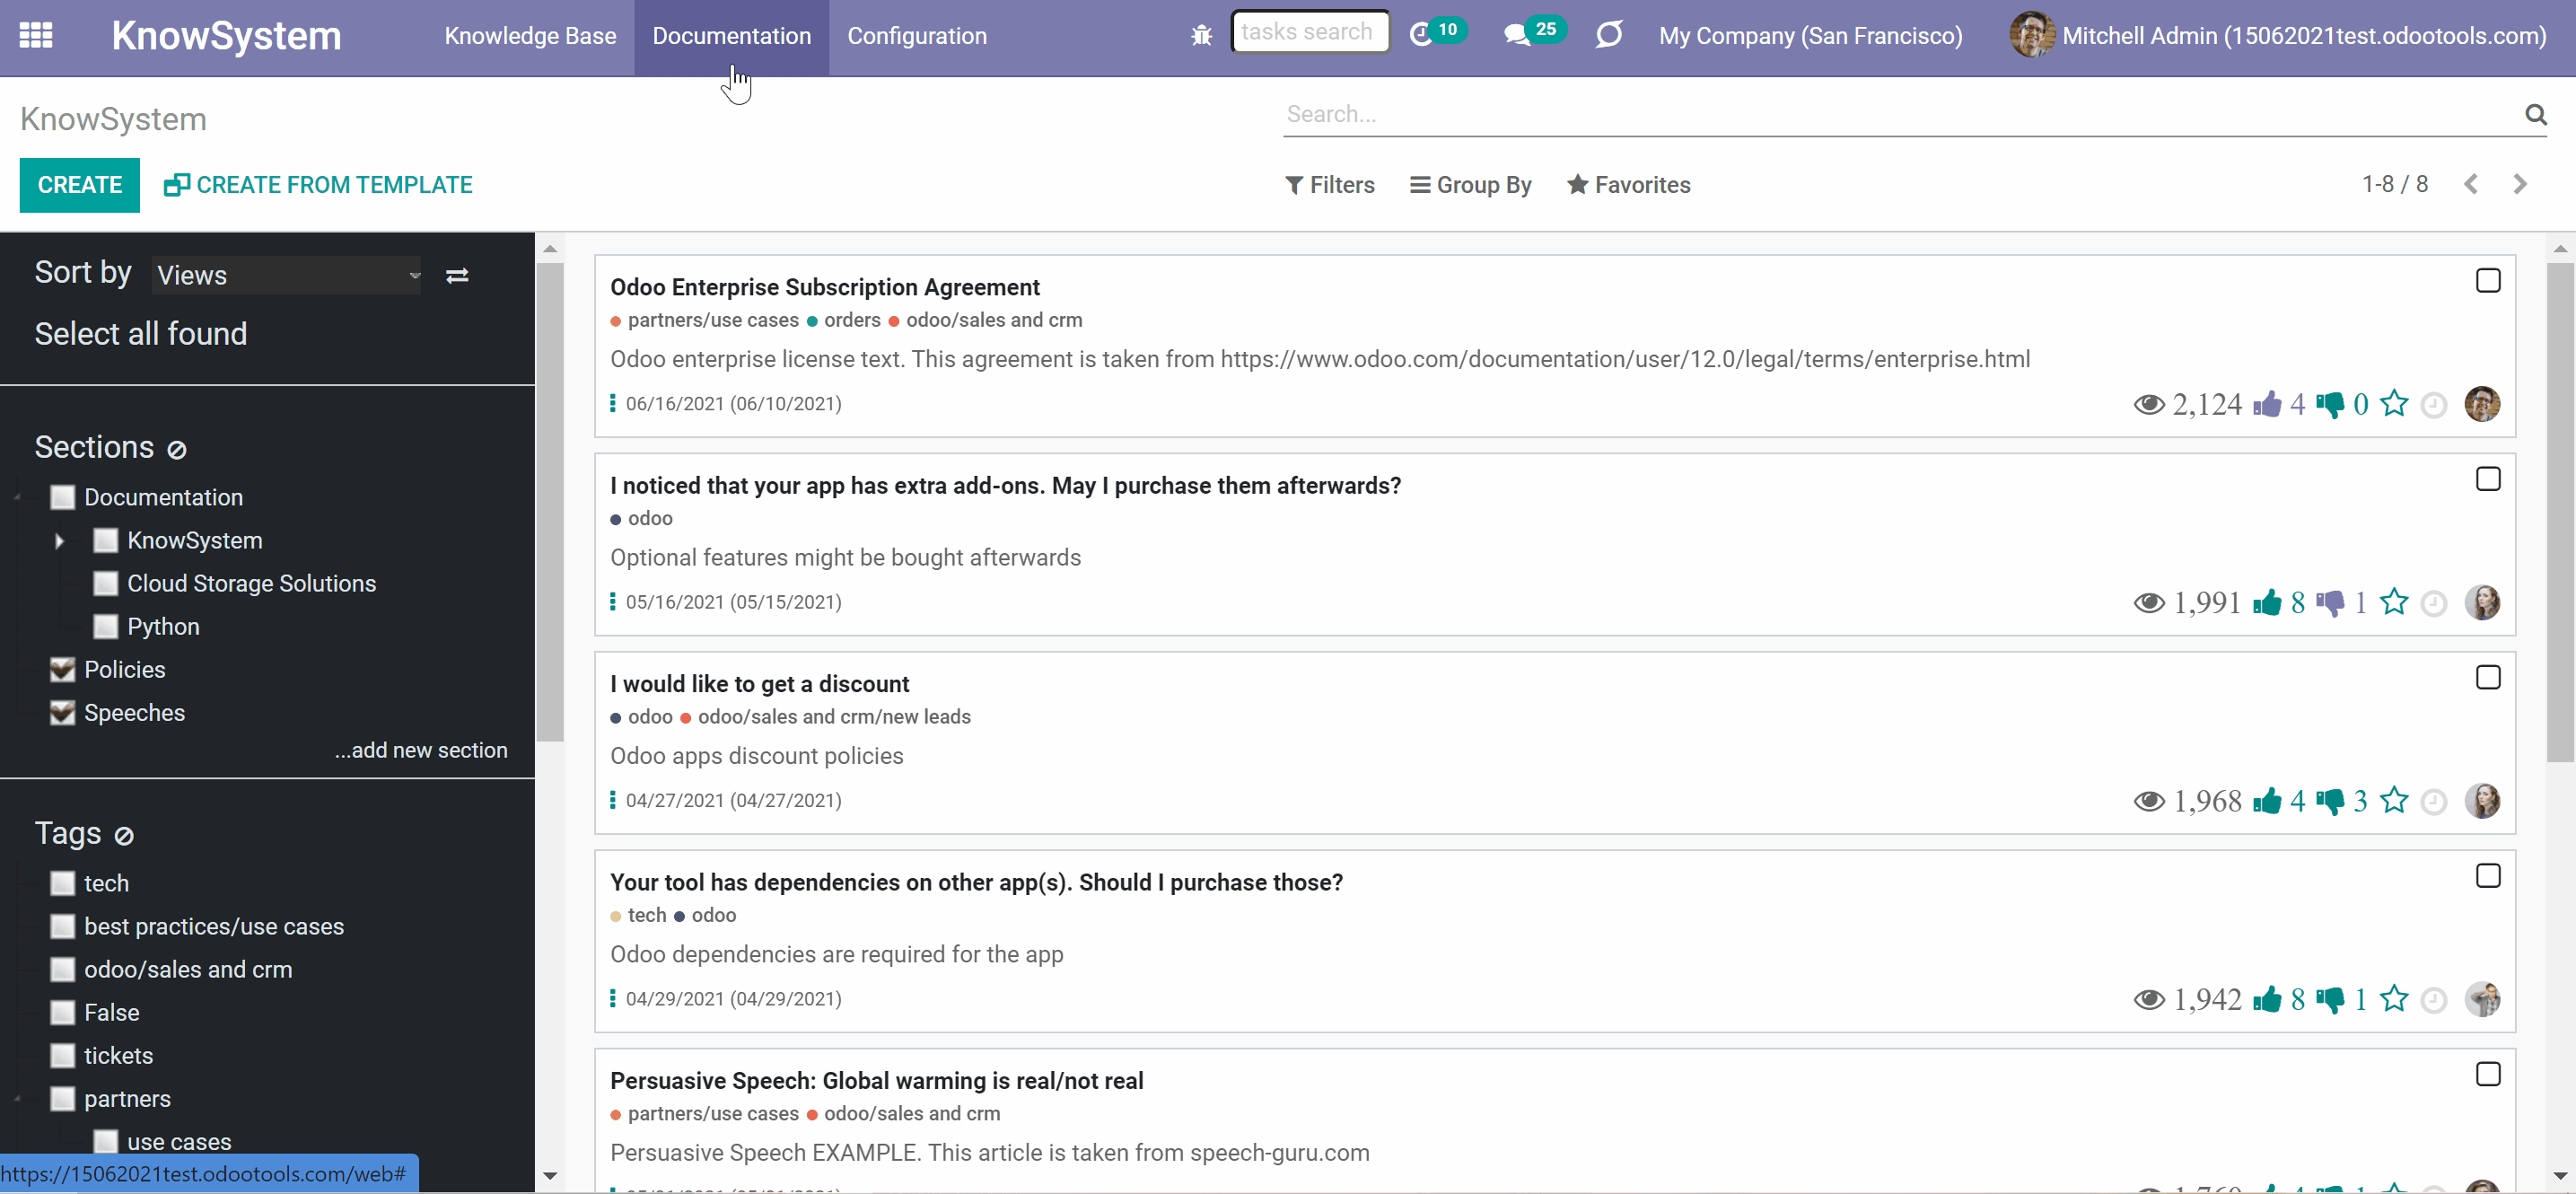Open the apps grid menu icon
The height and width of the screenshot is (1194, 2576).
tap(36, 36)
